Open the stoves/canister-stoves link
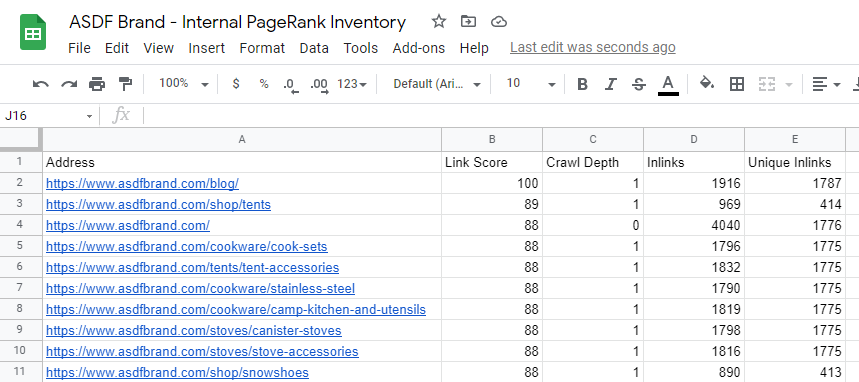 coord(193,330)
